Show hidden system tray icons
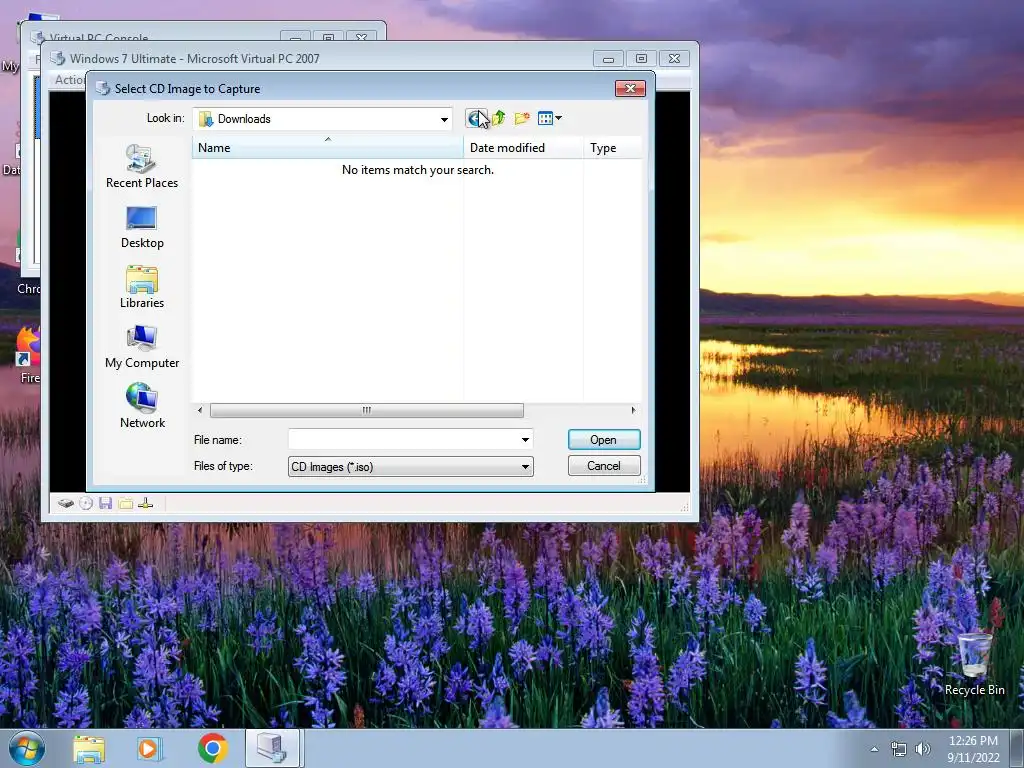Screen dimensions: 1024x768 (x=874, y=749)
